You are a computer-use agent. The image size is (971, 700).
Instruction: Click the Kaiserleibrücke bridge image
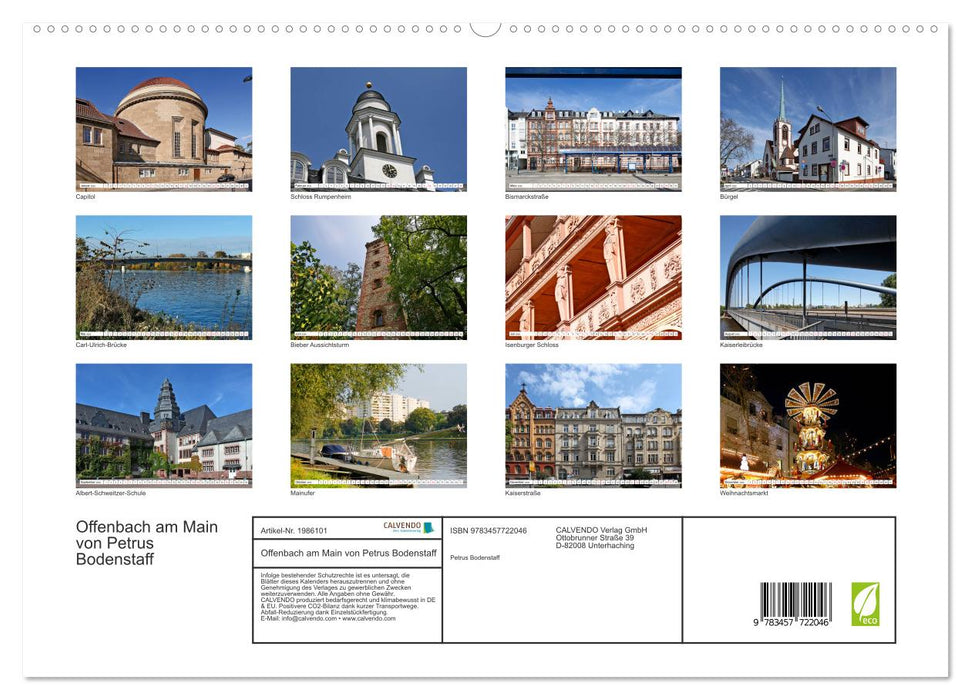tap(807, 277)
